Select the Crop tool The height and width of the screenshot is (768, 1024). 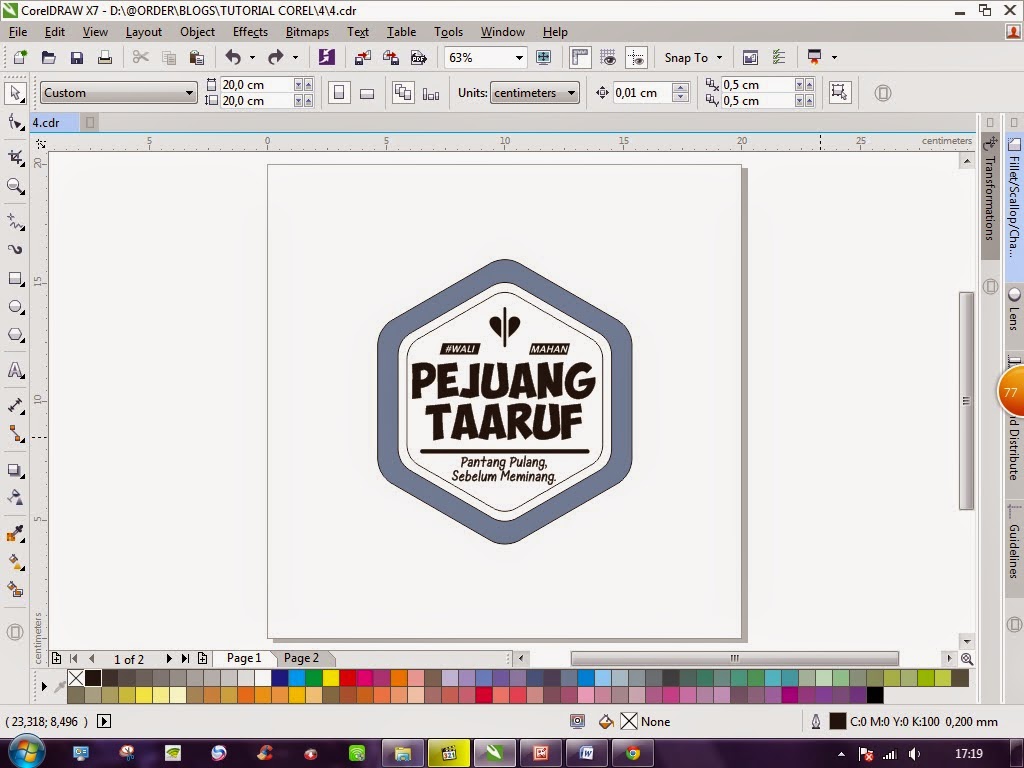pyautogui.click(x=15, y=157)
